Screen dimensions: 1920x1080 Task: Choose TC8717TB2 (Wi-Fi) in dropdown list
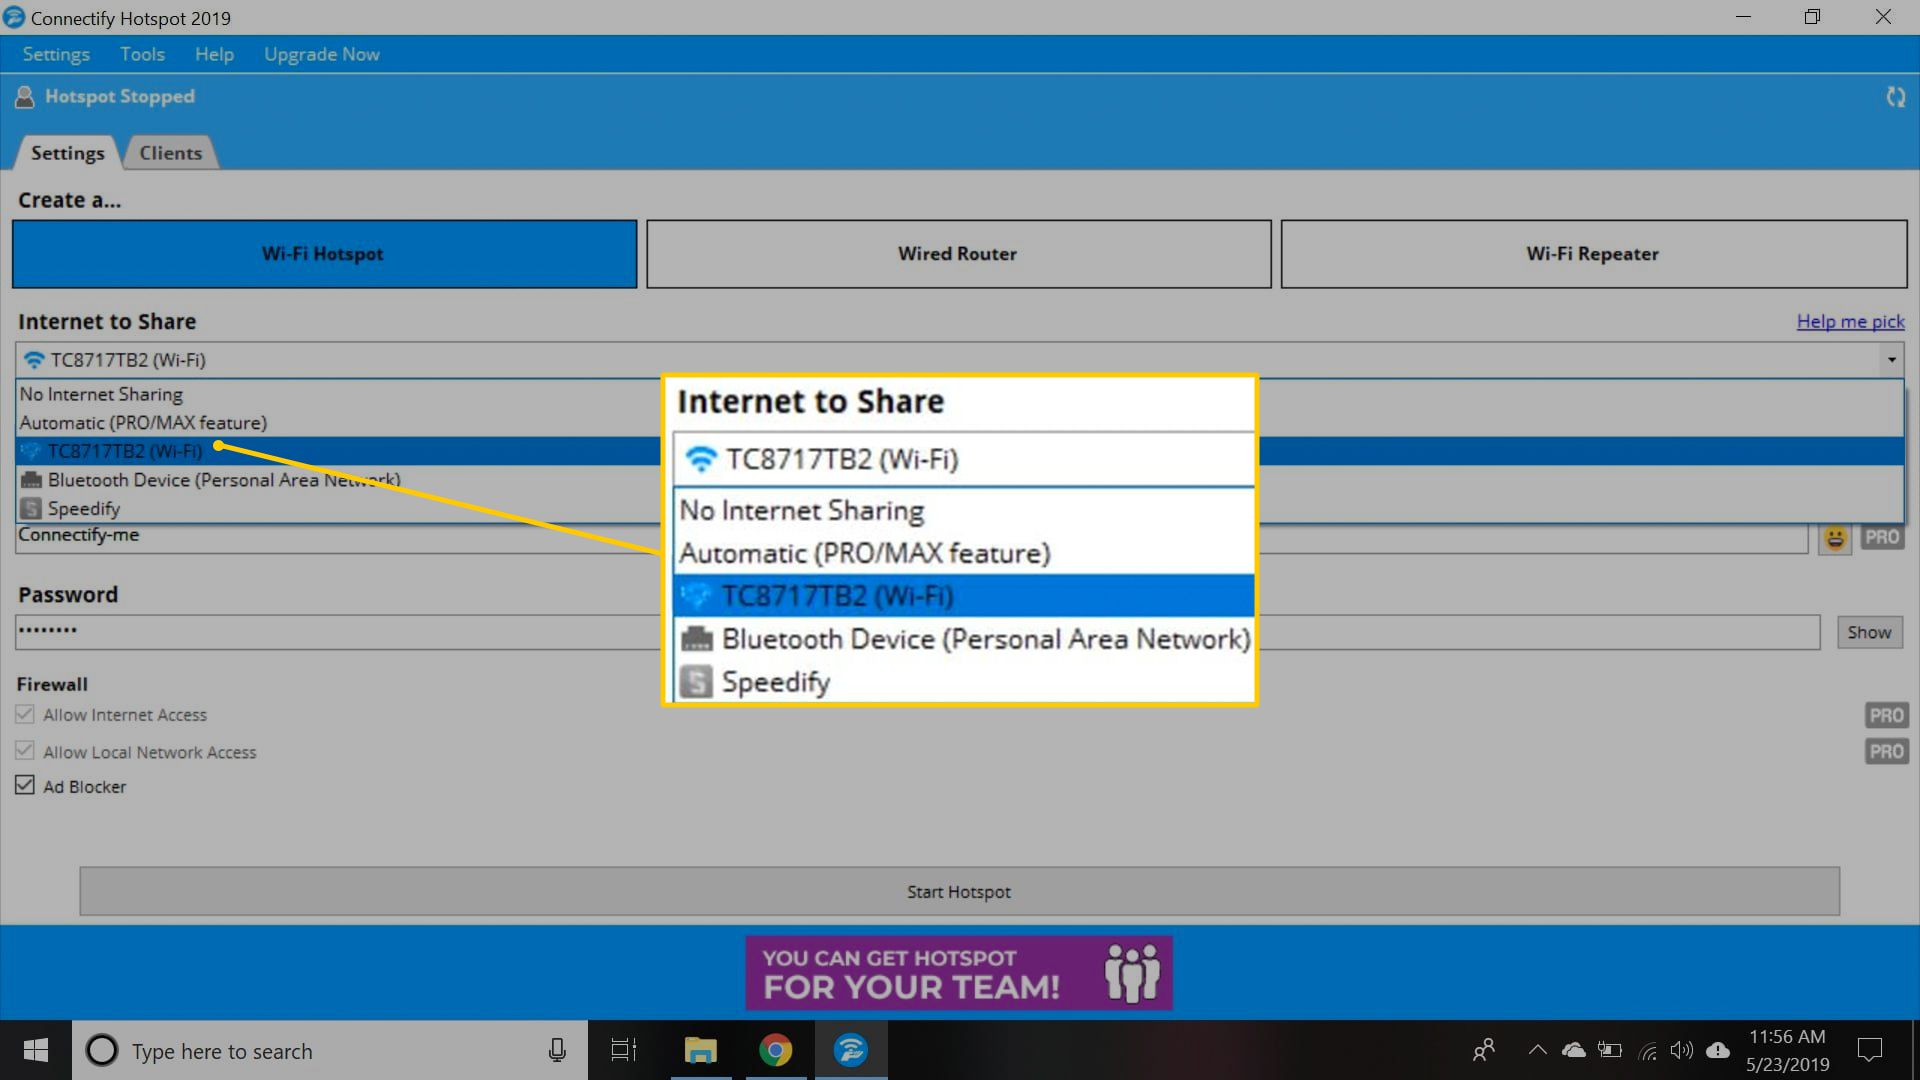tap(959, 451)
